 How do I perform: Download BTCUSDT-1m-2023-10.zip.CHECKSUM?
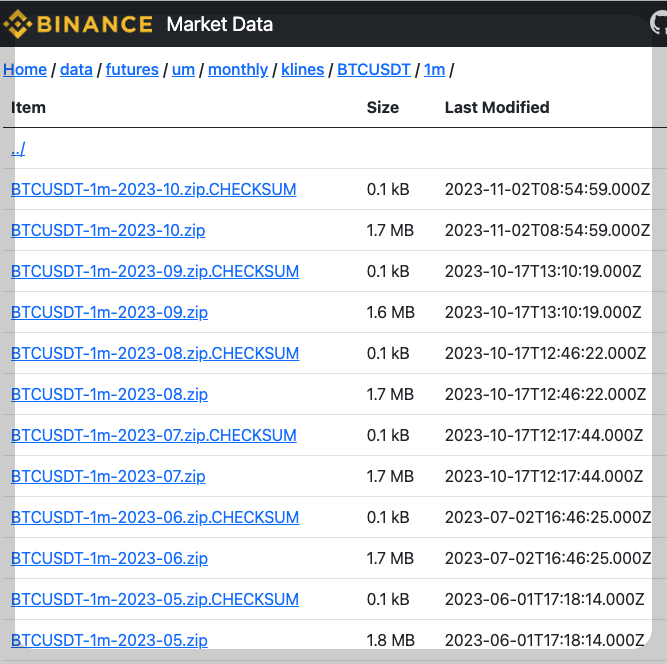[154, 189]
